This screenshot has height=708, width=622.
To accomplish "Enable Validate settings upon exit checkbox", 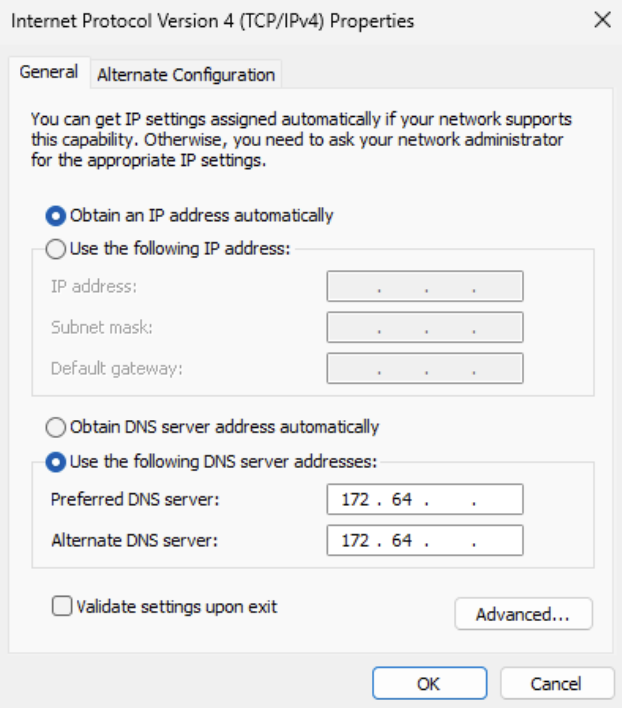I will 62,606.
